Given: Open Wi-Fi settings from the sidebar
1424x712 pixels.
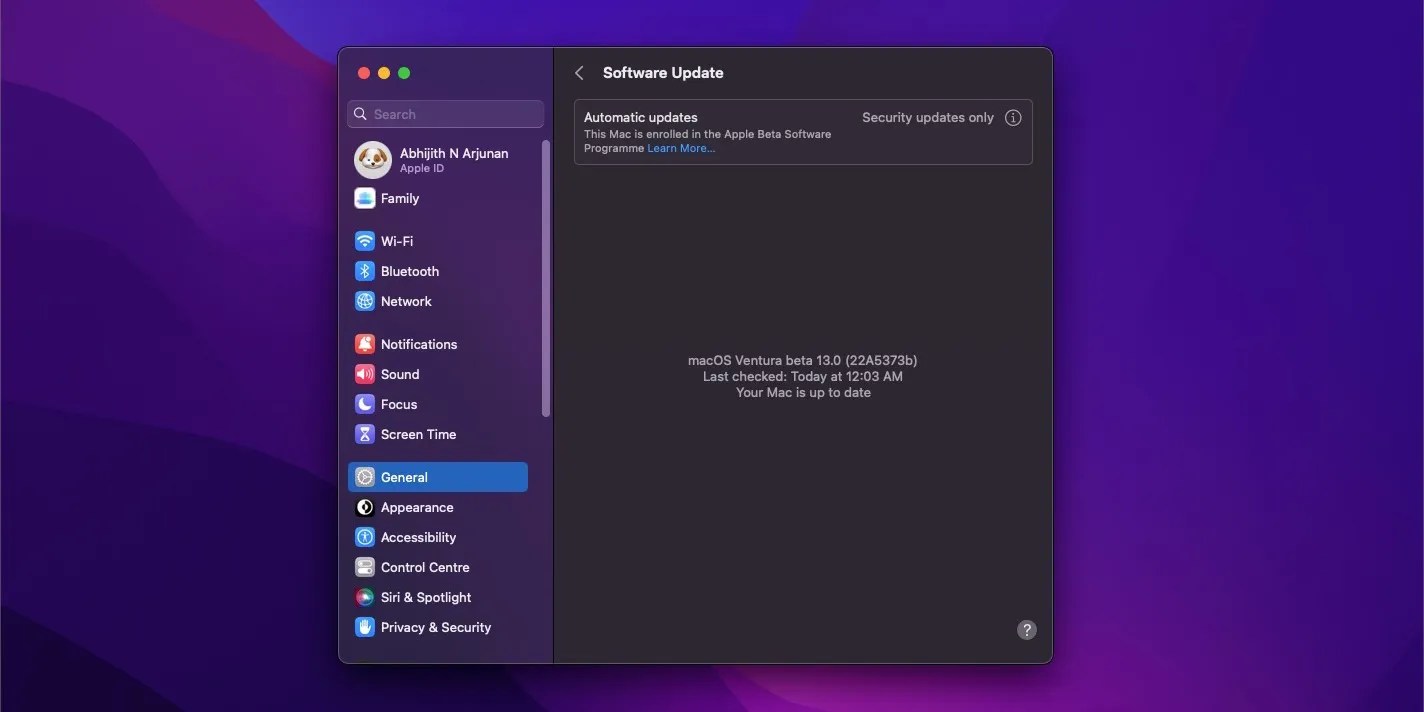Looking at the screenshot, I should [x=395, y=240].
